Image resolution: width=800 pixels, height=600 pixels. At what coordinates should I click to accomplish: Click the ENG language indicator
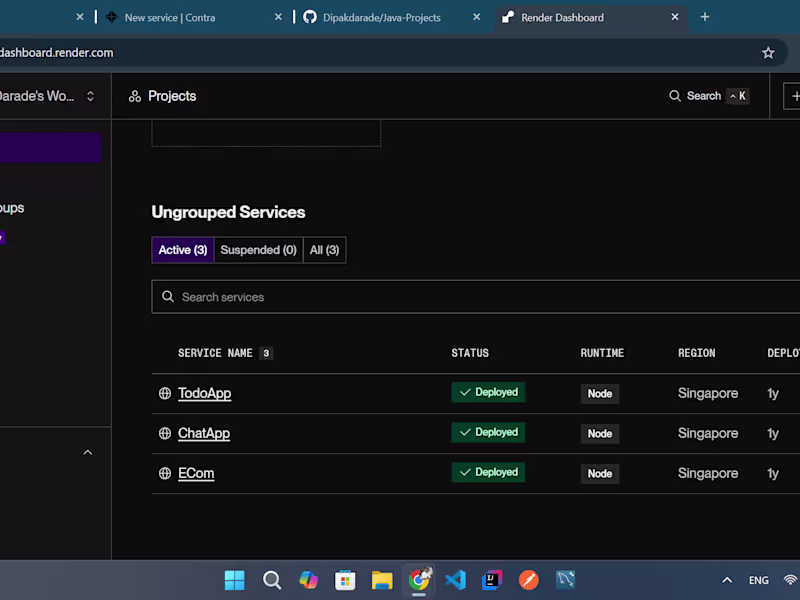pyautogui.click(x=759, y=580)
